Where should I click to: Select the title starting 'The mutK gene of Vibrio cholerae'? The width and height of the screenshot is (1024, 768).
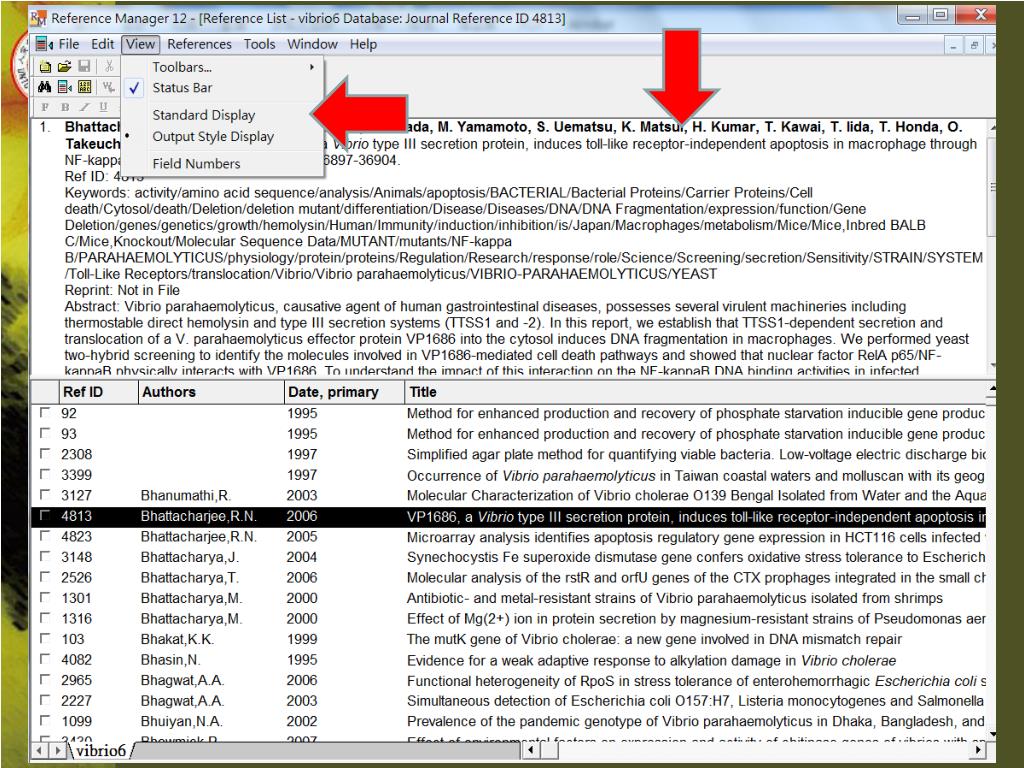(x=654, y=639)
